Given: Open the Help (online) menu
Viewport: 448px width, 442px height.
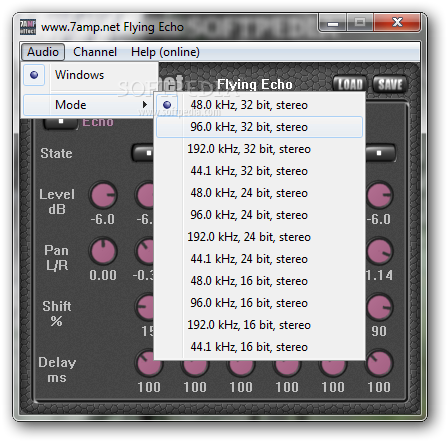Looking at the screenshot, I should click(x=165, y=52).
